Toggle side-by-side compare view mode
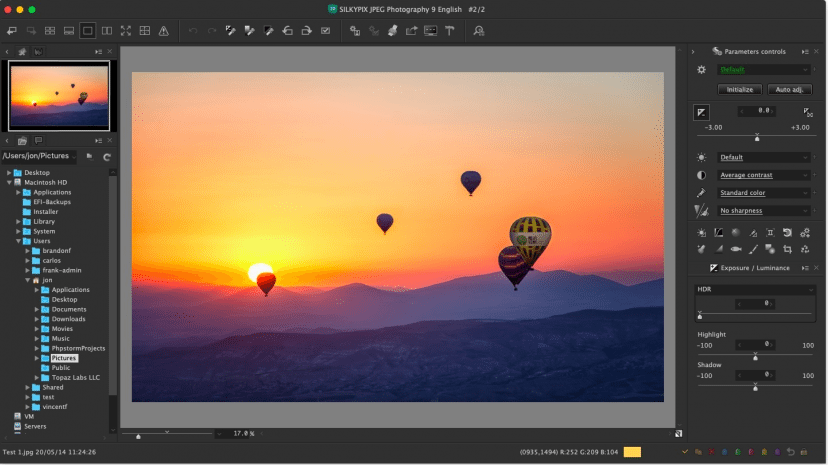The width and height of the screenshot is (828, 465). pyautogui.click(x=106, y=31)
